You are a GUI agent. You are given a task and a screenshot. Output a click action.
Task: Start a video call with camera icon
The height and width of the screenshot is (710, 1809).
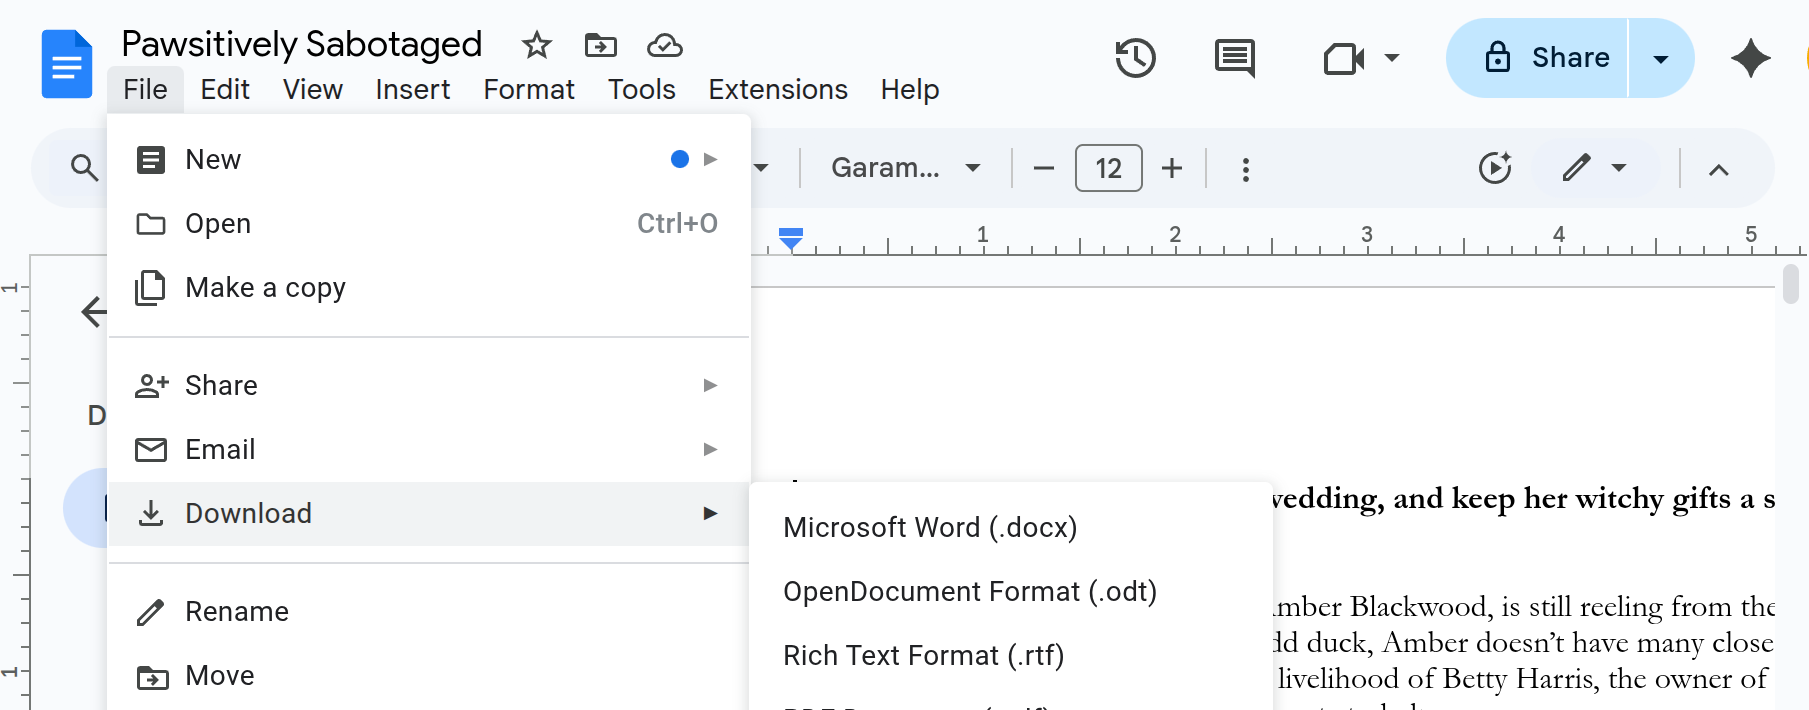pos(1344,58)
